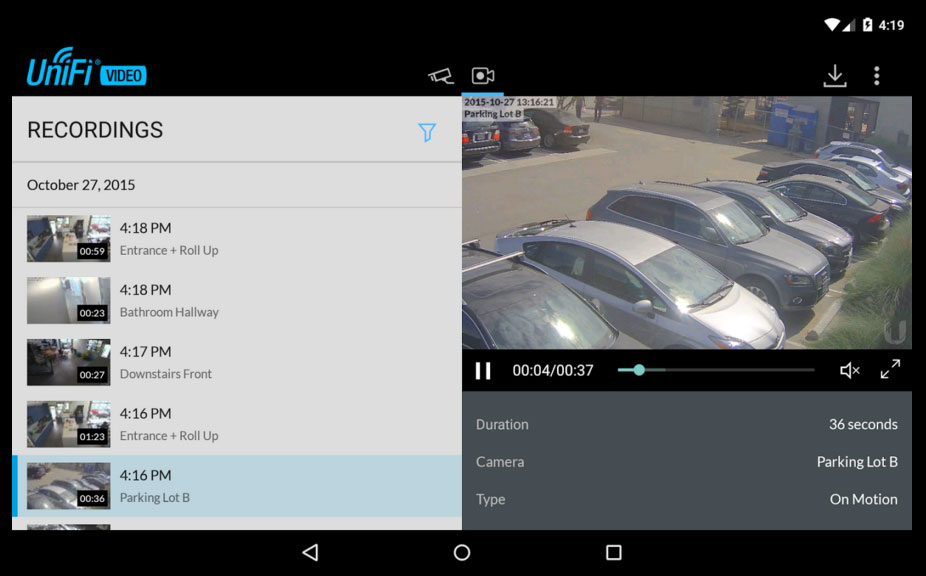Tap the 4:19 status bar clock
The width and height of the screenshot is (926, 576).
[891, 25]
